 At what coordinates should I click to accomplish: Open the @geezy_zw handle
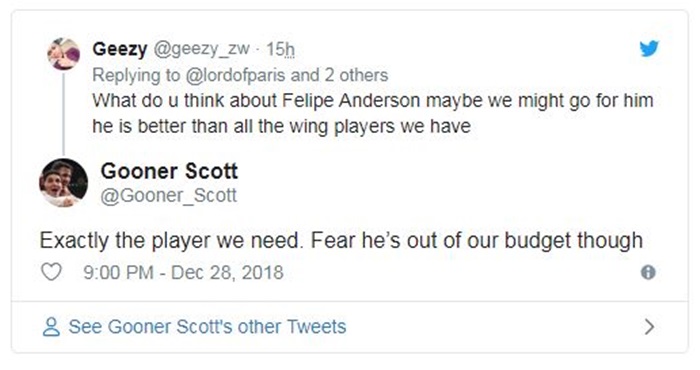[x=201, y=49]
